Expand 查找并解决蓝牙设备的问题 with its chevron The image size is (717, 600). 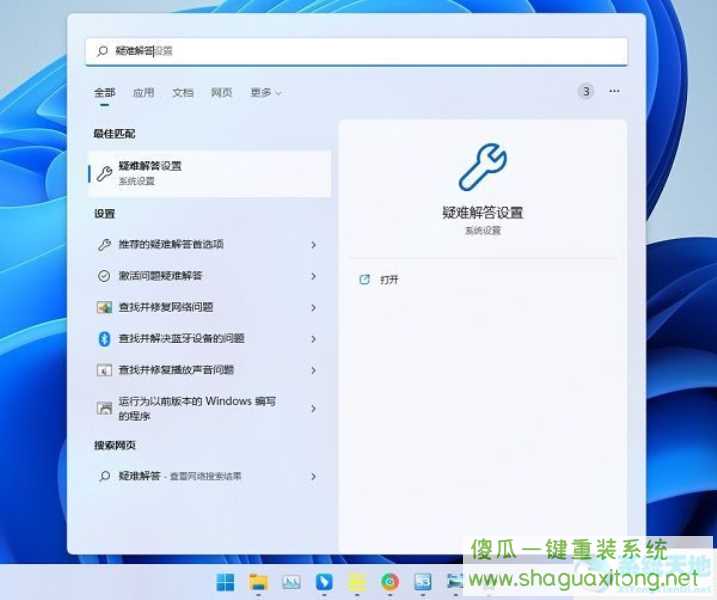314,339
